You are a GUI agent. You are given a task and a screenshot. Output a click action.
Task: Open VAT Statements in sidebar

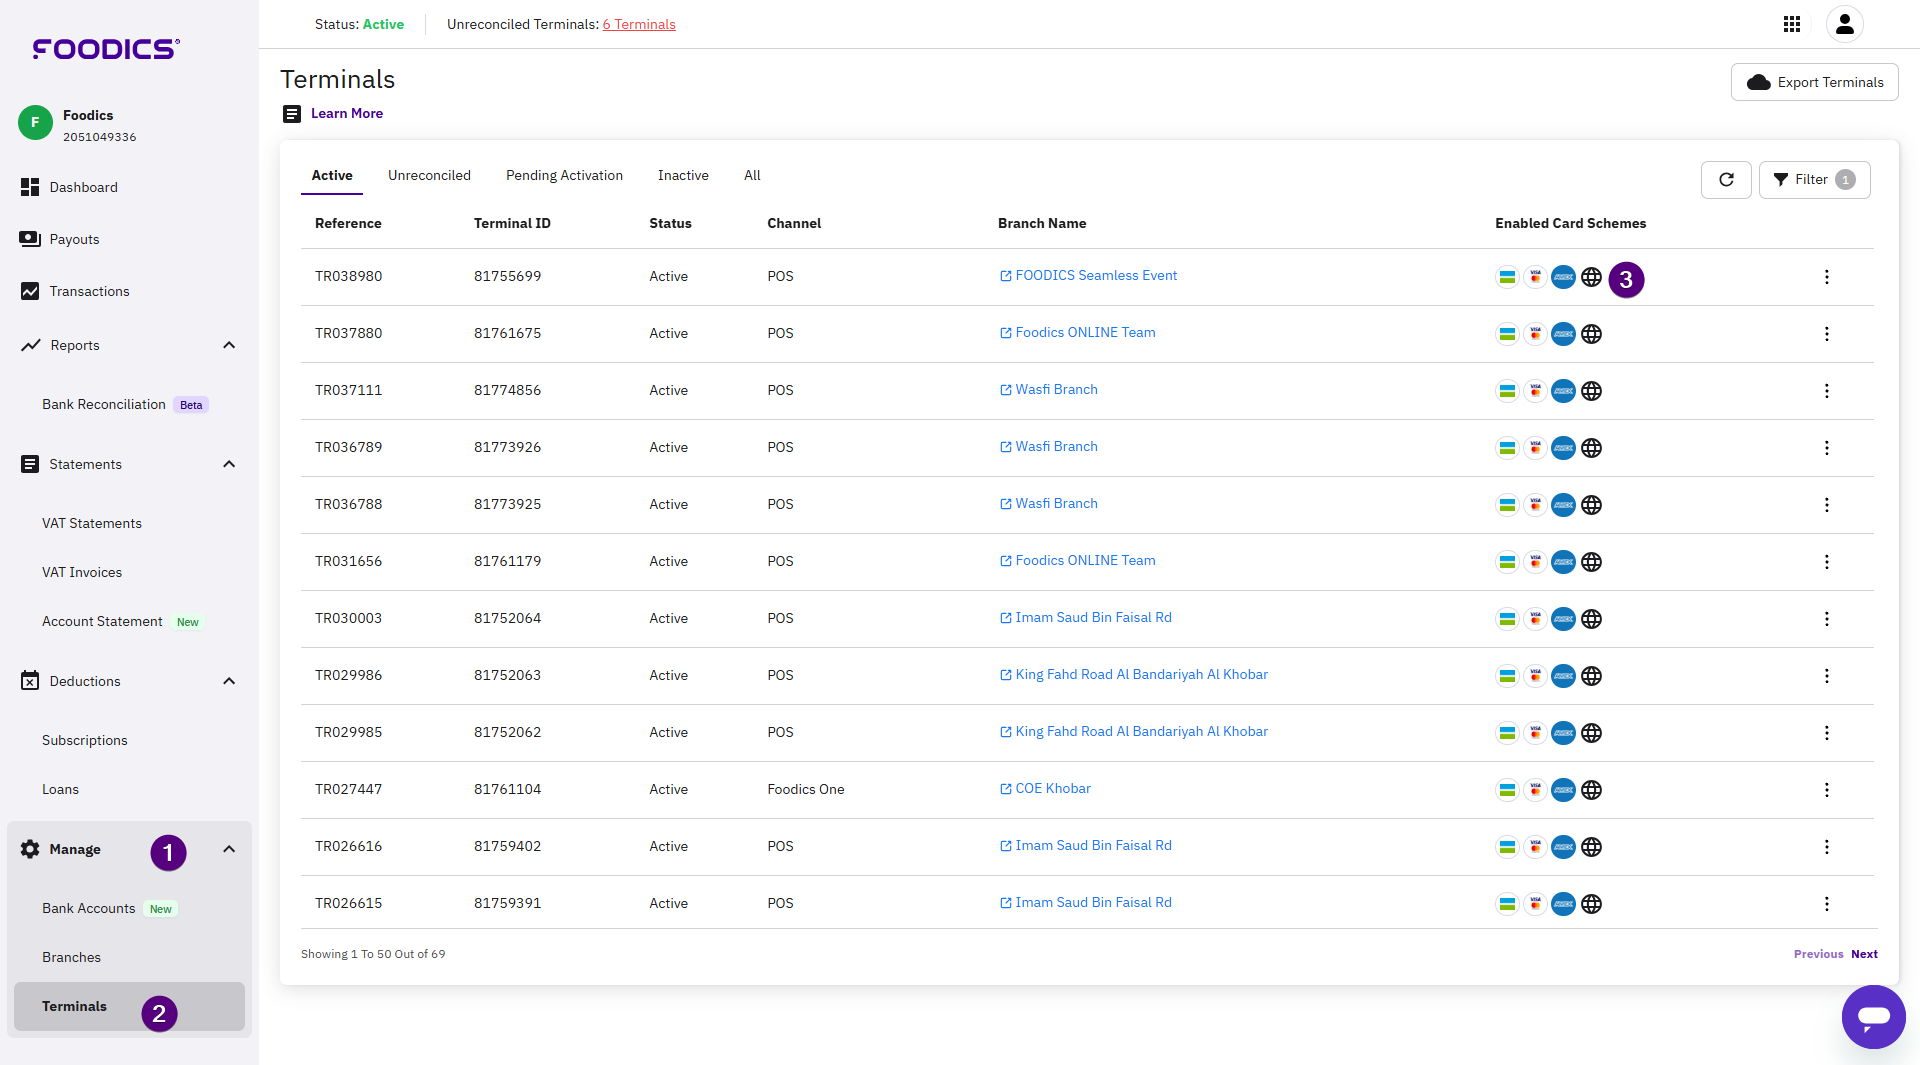(x=92, y=523)
